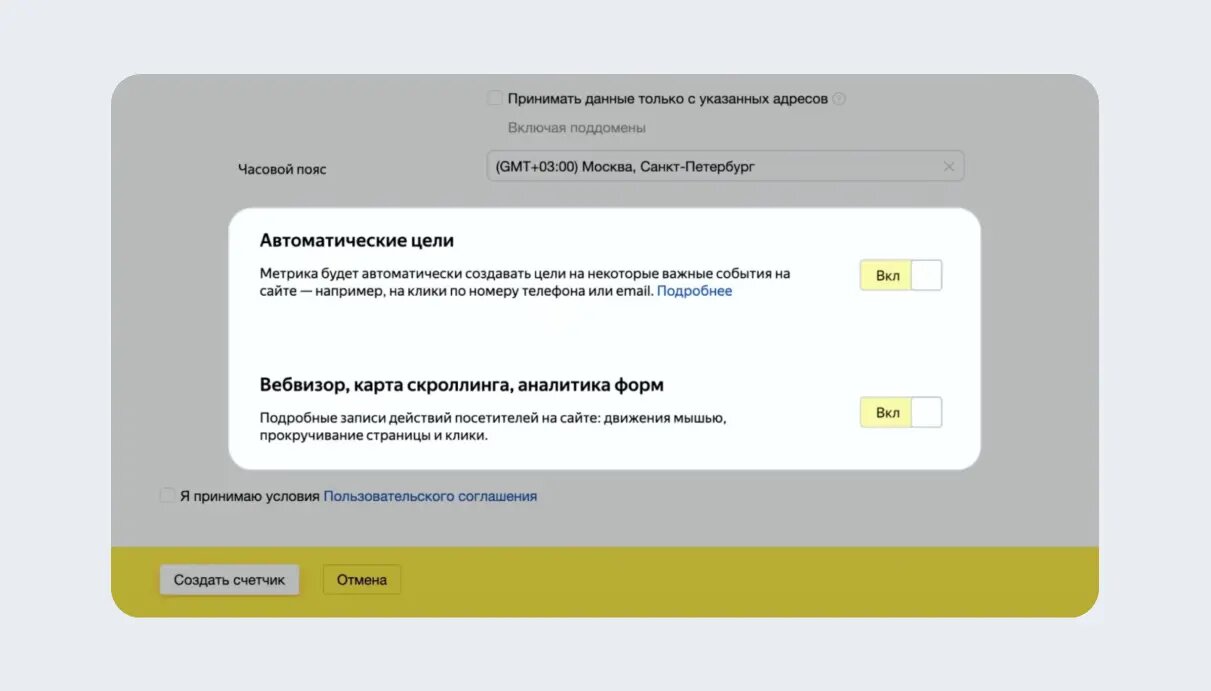Image resolution: width=1211 pixels, height=691 pixels.
Task: Click the Я принимаю условия label text
Action: click(x=249, y=496)
